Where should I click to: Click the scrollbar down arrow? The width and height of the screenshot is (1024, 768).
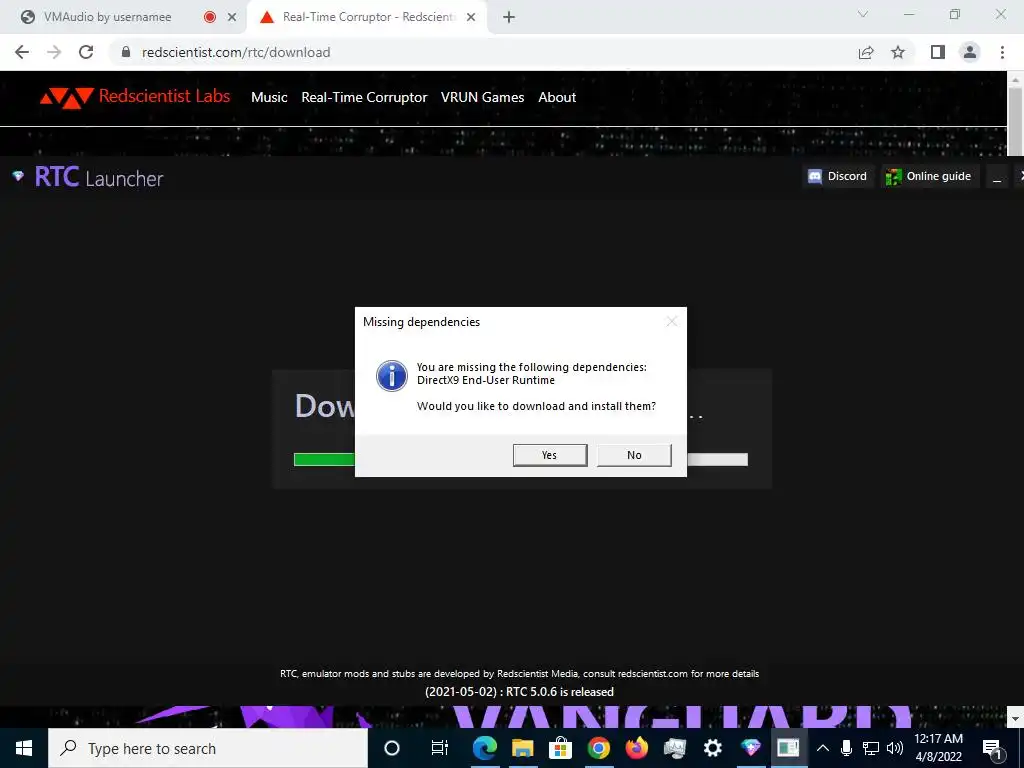pyautogui.click(x=1015, y=718)
